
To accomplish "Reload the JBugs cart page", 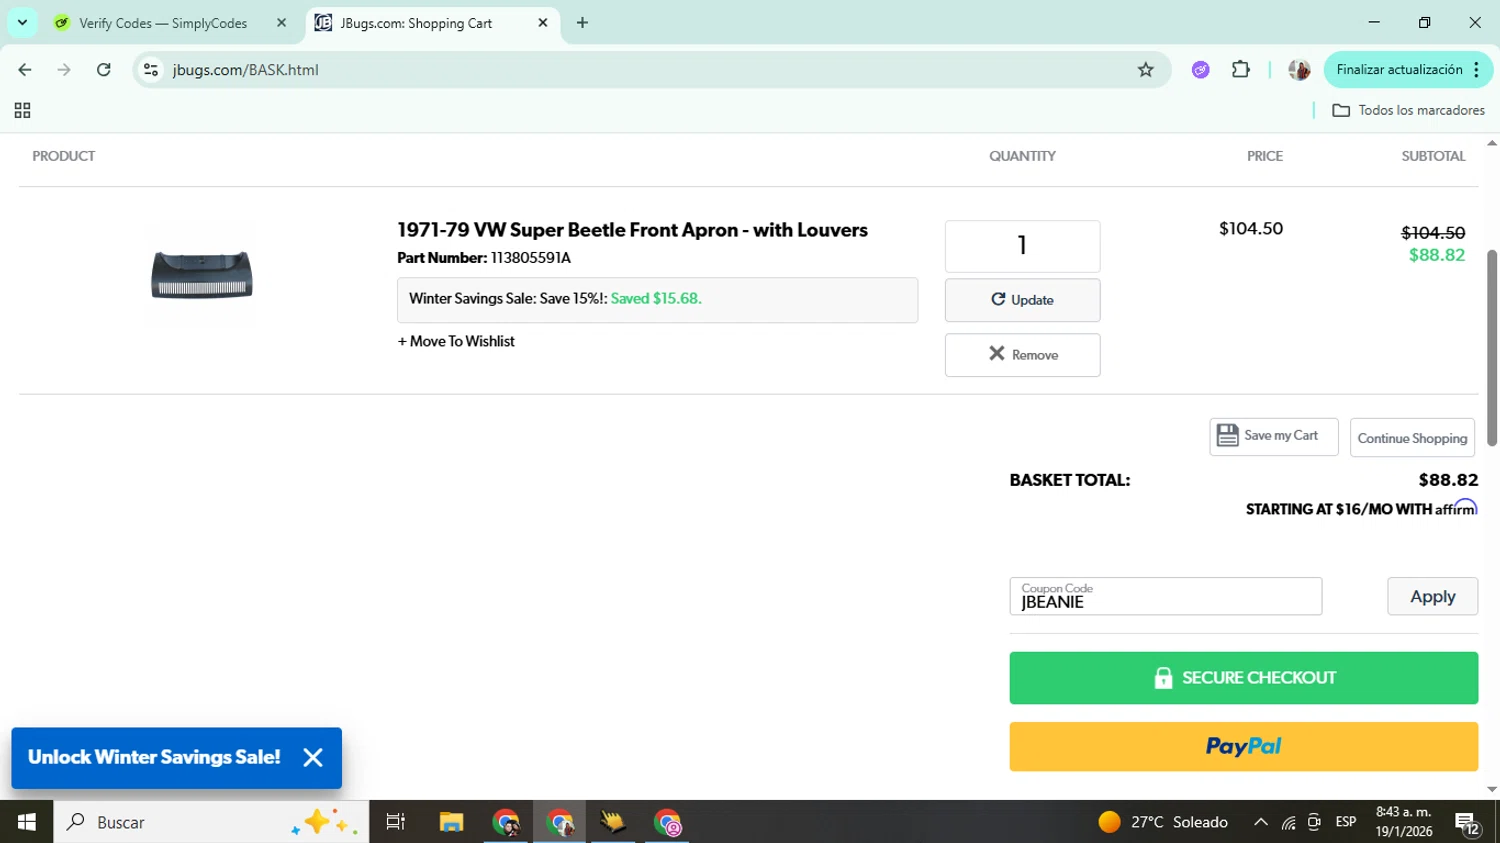I will pos(104,70).
